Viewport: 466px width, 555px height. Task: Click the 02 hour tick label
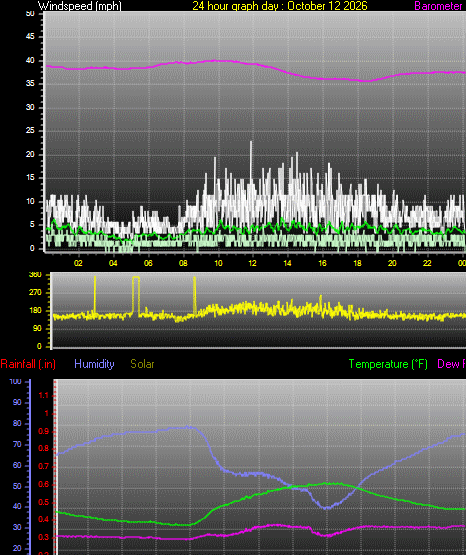click(x=78, y=263)
